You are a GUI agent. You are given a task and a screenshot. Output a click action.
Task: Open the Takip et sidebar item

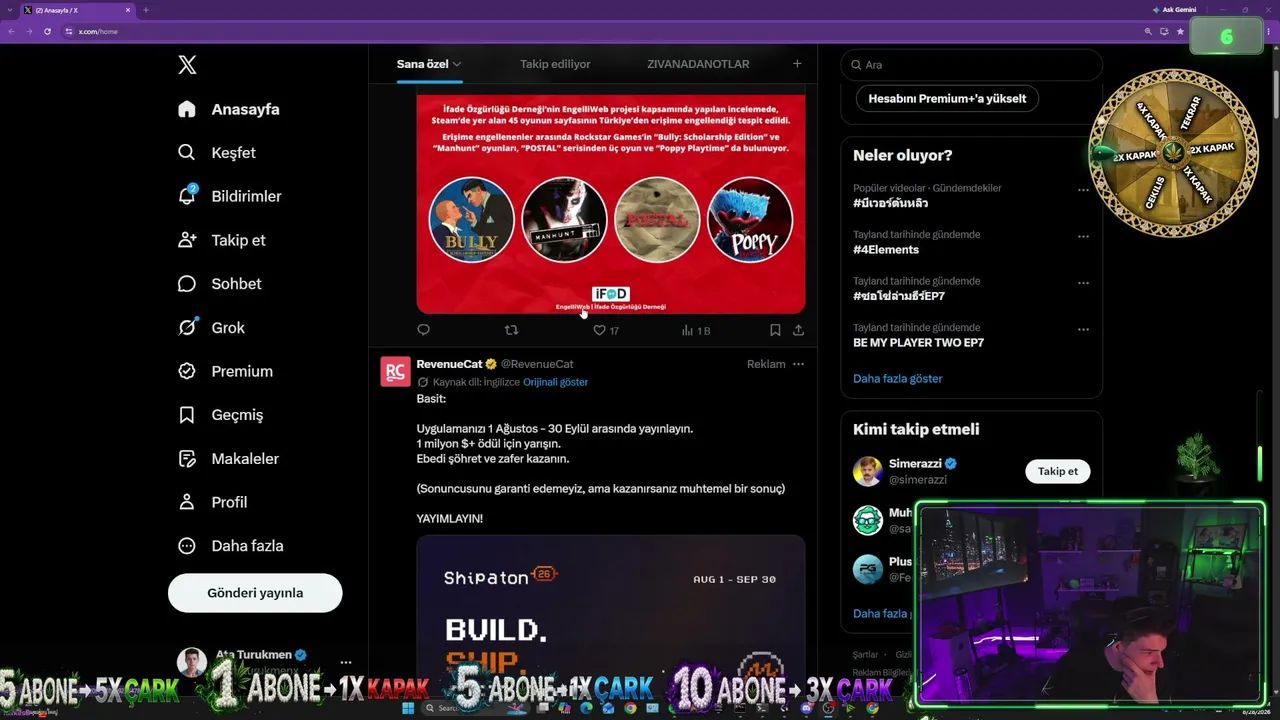coord(221,240)
